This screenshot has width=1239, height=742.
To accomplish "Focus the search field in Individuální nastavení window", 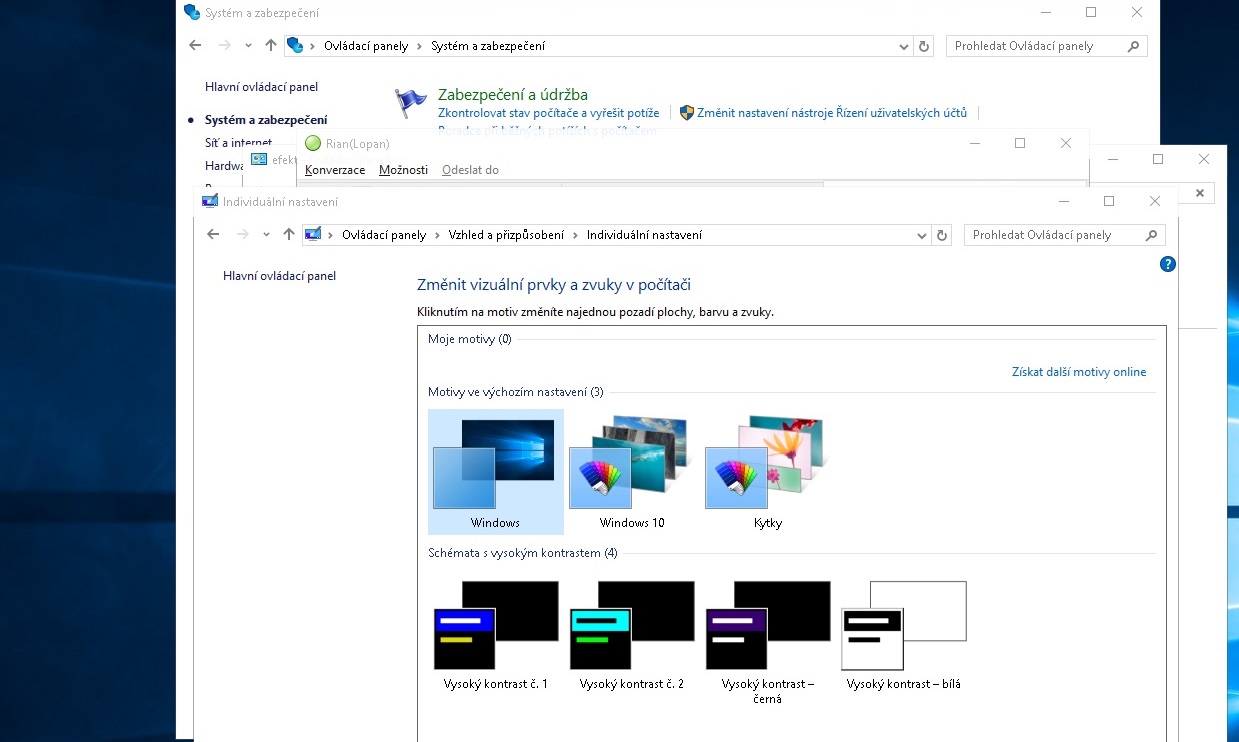I will click(x=1064, y=235).
